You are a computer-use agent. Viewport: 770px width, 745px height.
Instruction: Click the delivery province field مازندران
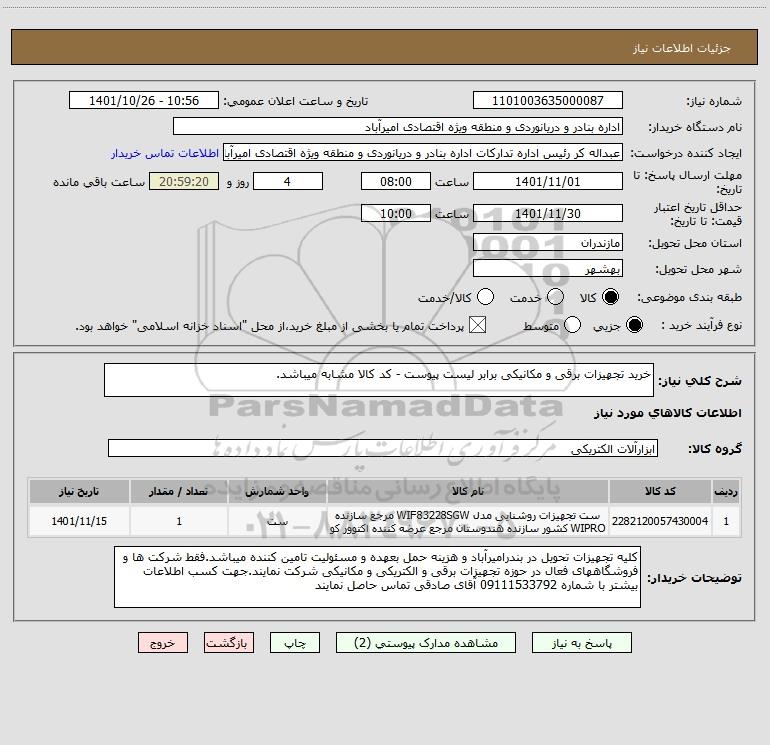point(548,243)
